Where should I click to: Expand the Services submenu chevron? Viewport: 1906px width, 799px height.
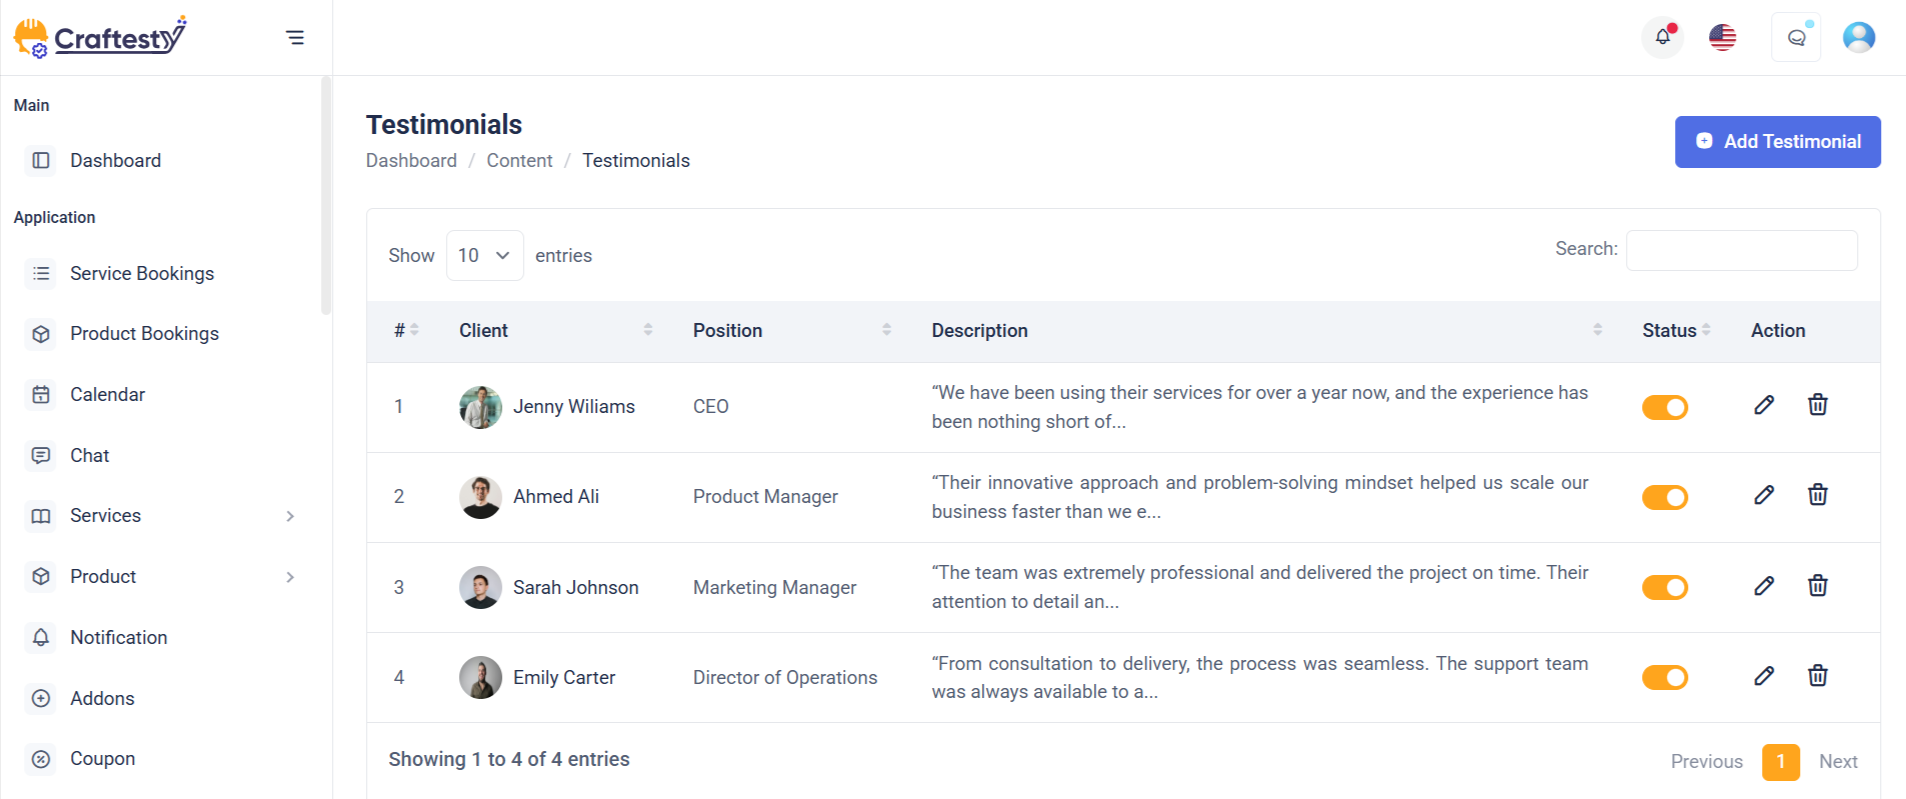290,516
